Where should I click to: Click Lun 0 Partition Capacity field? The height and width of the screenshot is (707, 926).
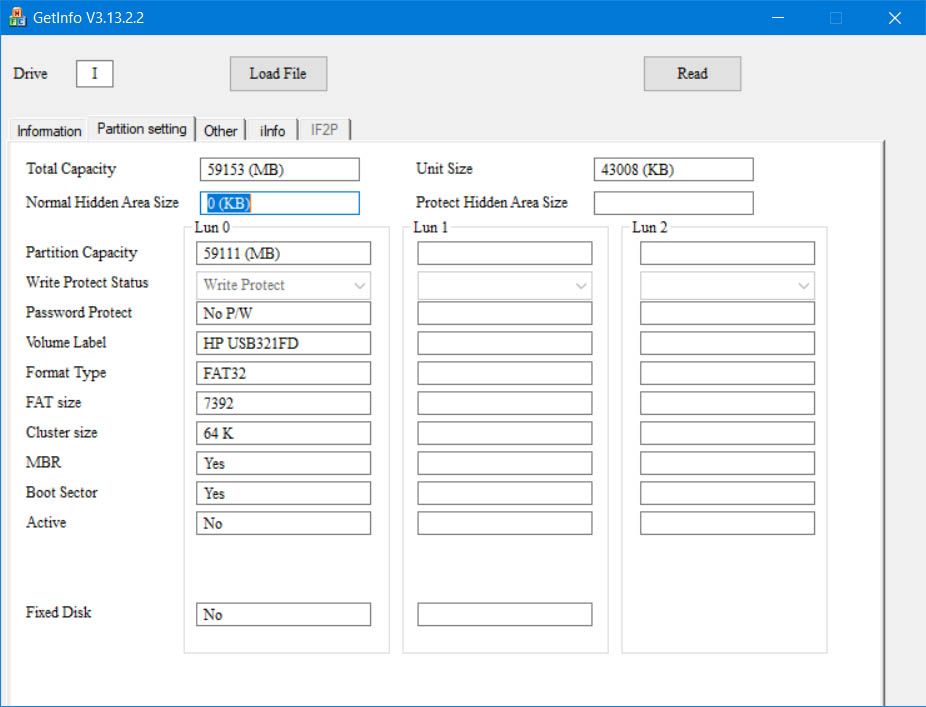283,253
